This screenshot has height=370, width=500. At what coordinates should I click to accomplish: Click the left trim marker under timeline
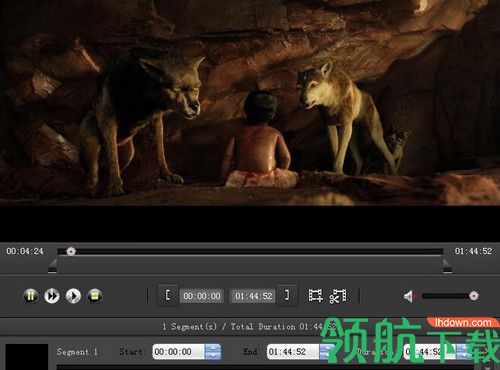[53, 266]
